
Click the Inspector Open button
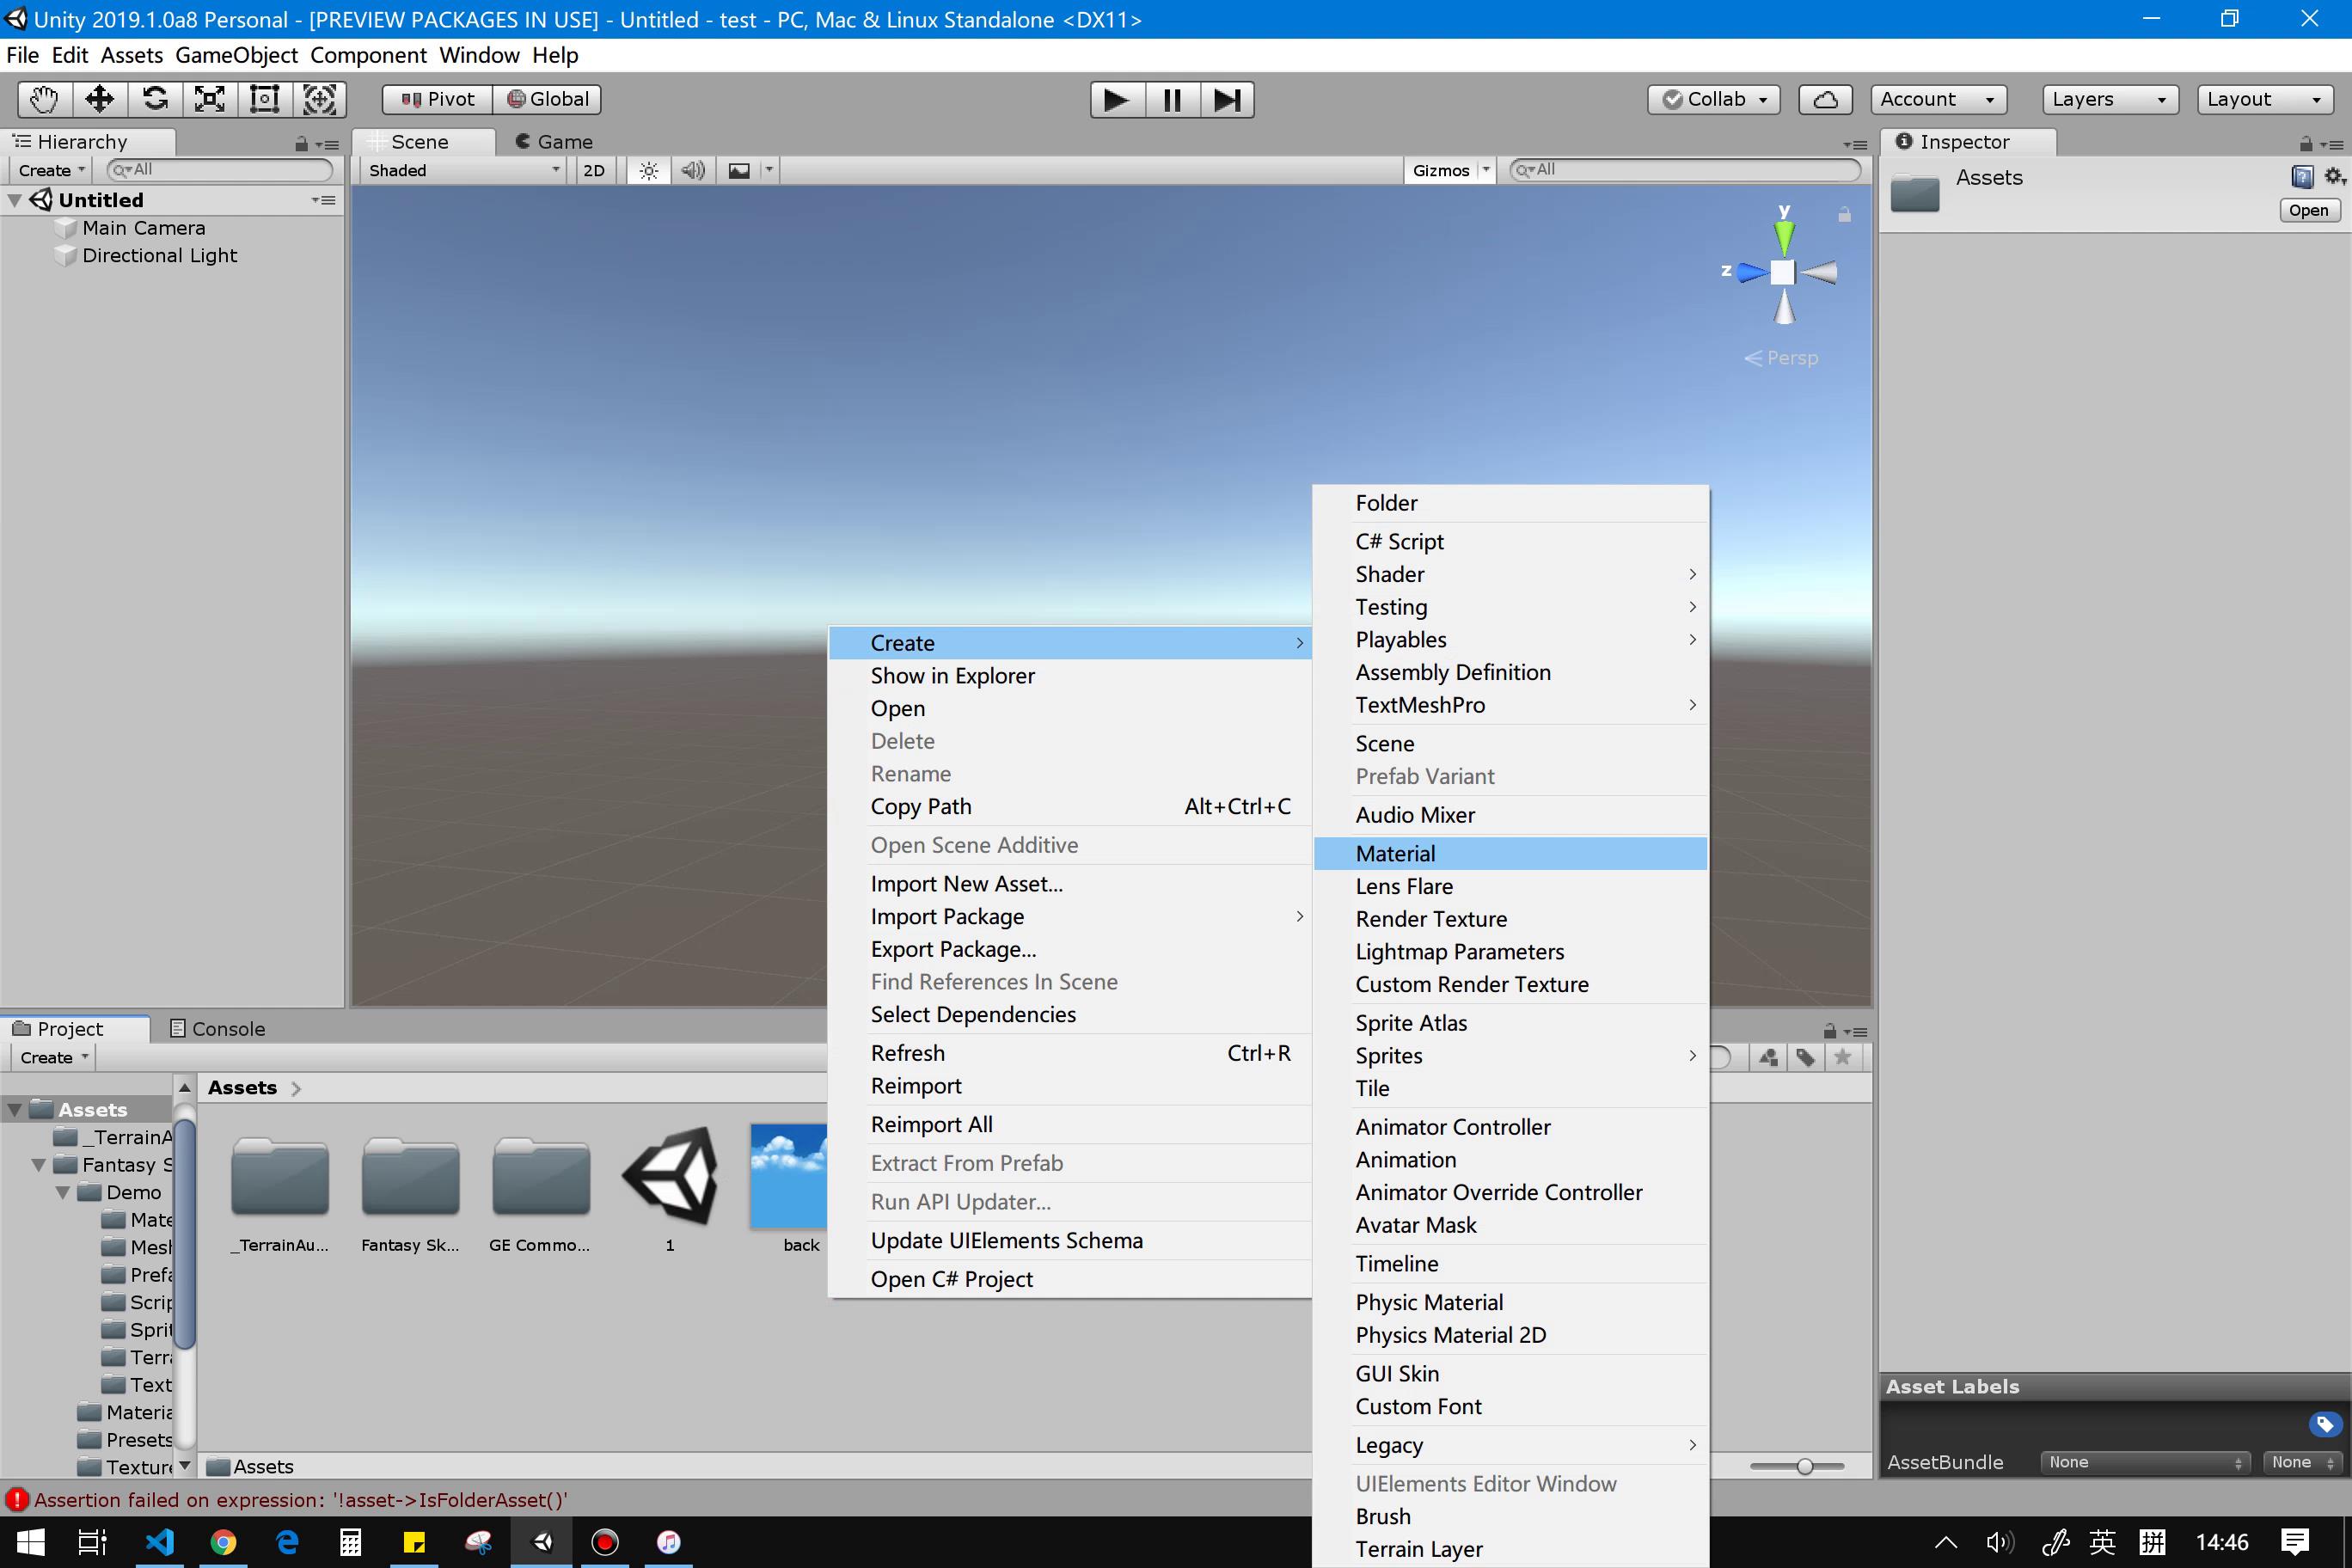click(x=2308, y=210)
